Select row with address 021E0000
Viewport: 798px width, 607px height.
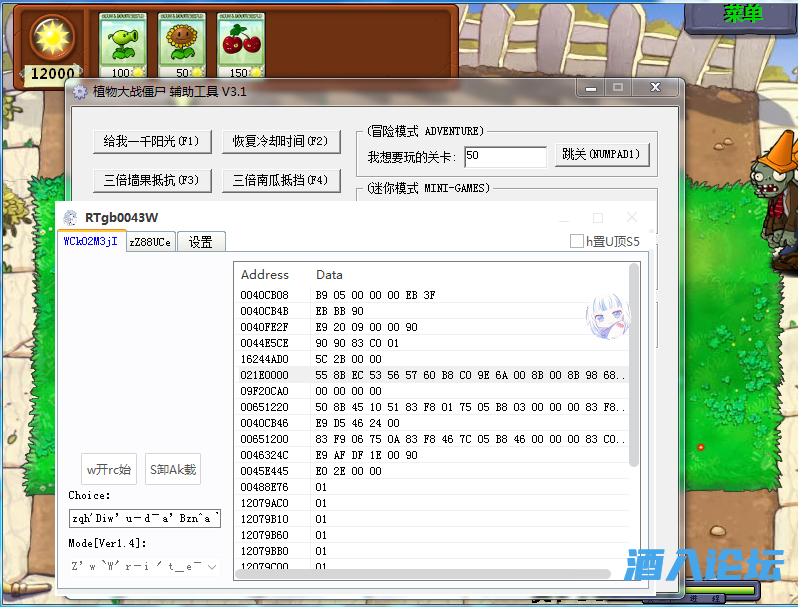433,375
